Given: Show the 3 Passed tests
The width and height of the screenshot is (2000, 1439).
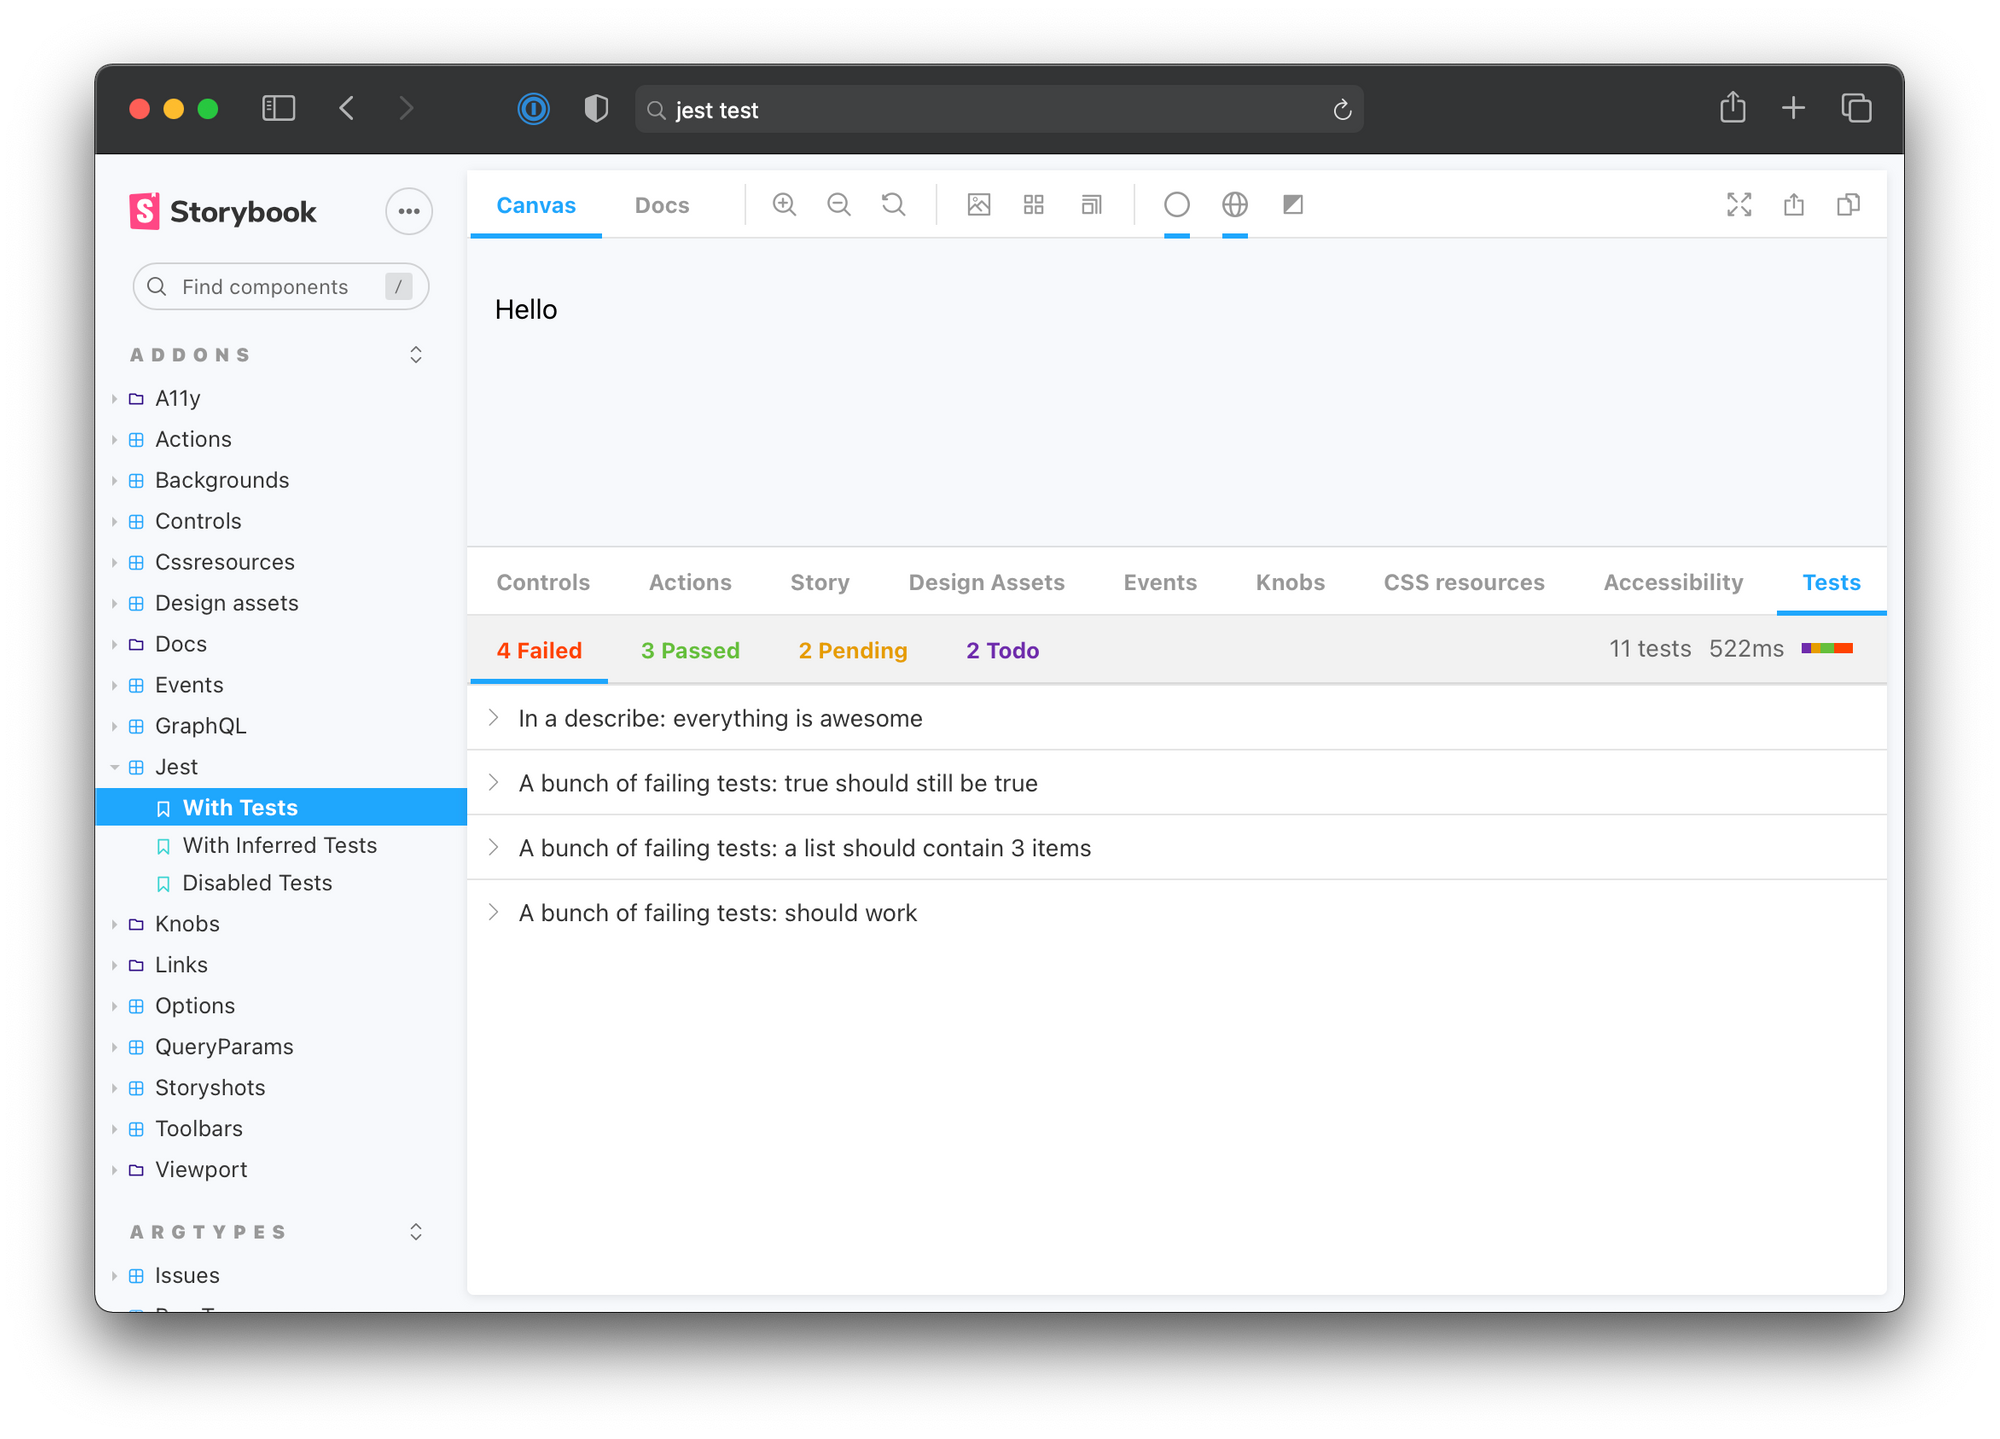Looking at the screenshot, I should (x=690, y=650).
